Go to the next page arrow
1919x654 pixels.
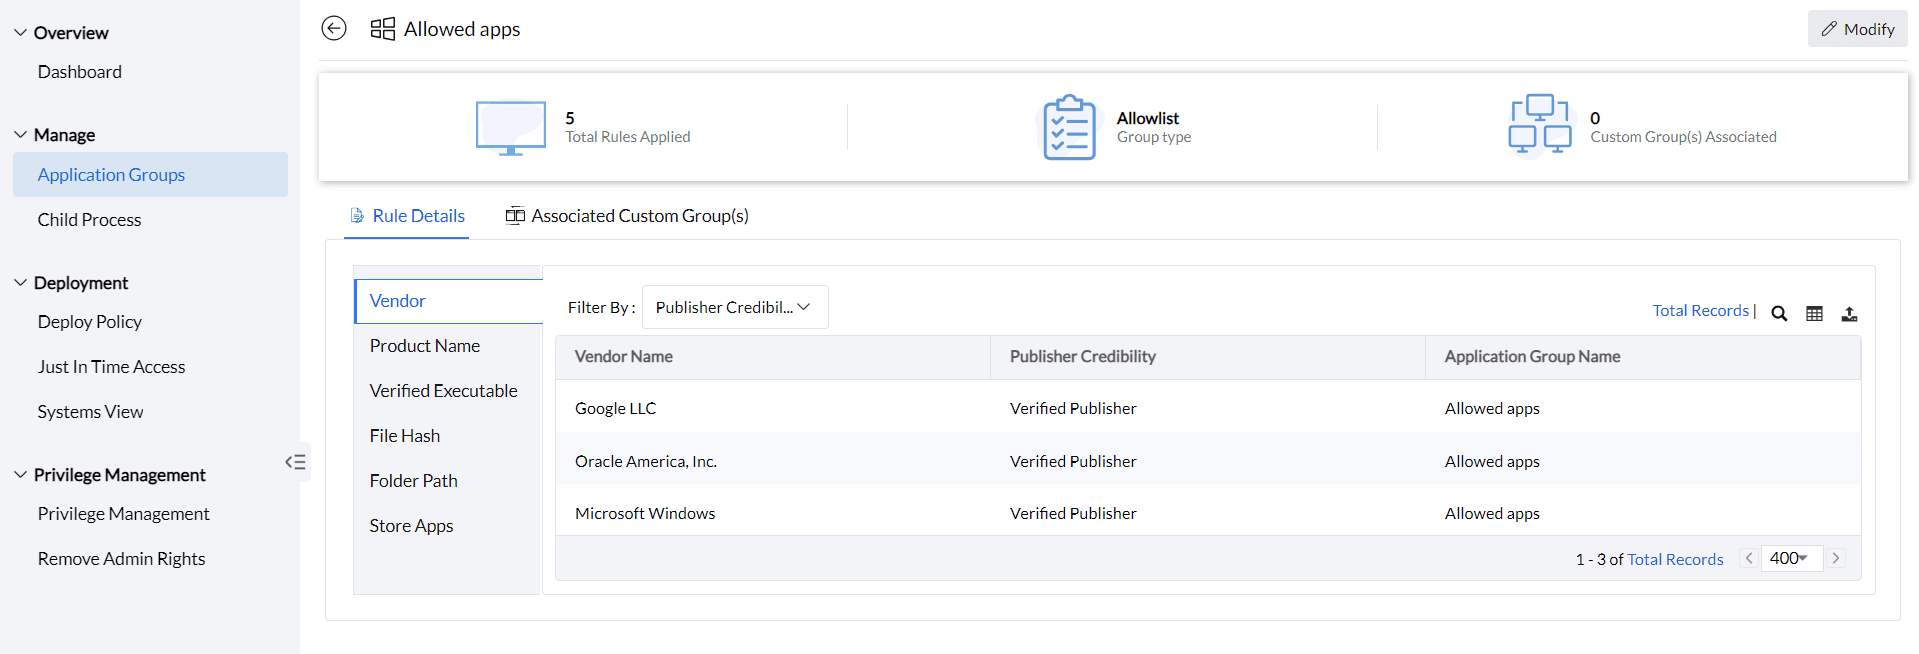click(1836, 558)
